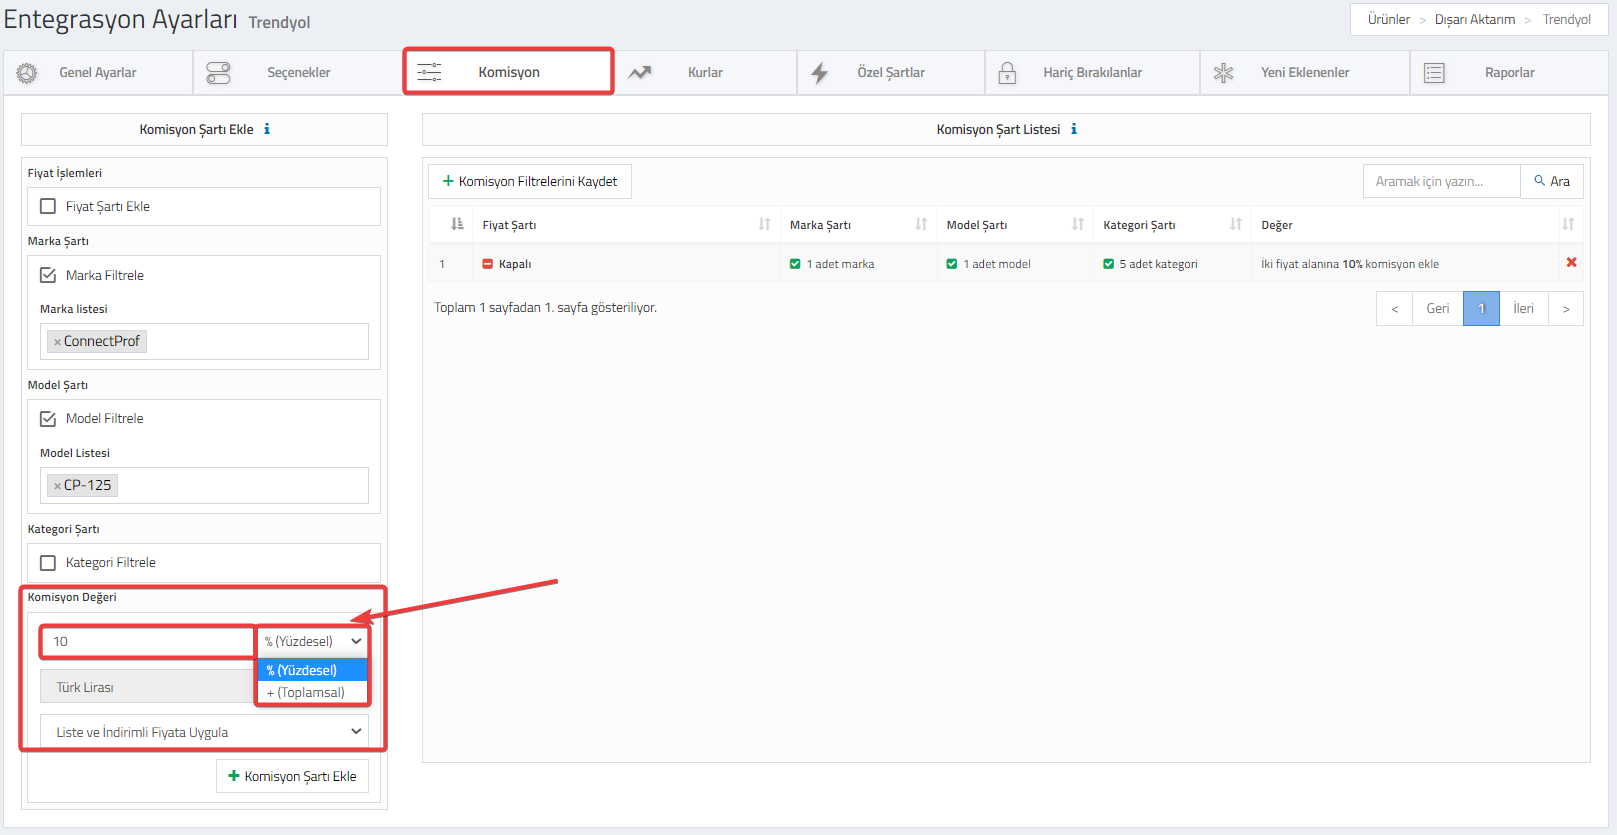Remove the ConnectProf brand tag

57,342
